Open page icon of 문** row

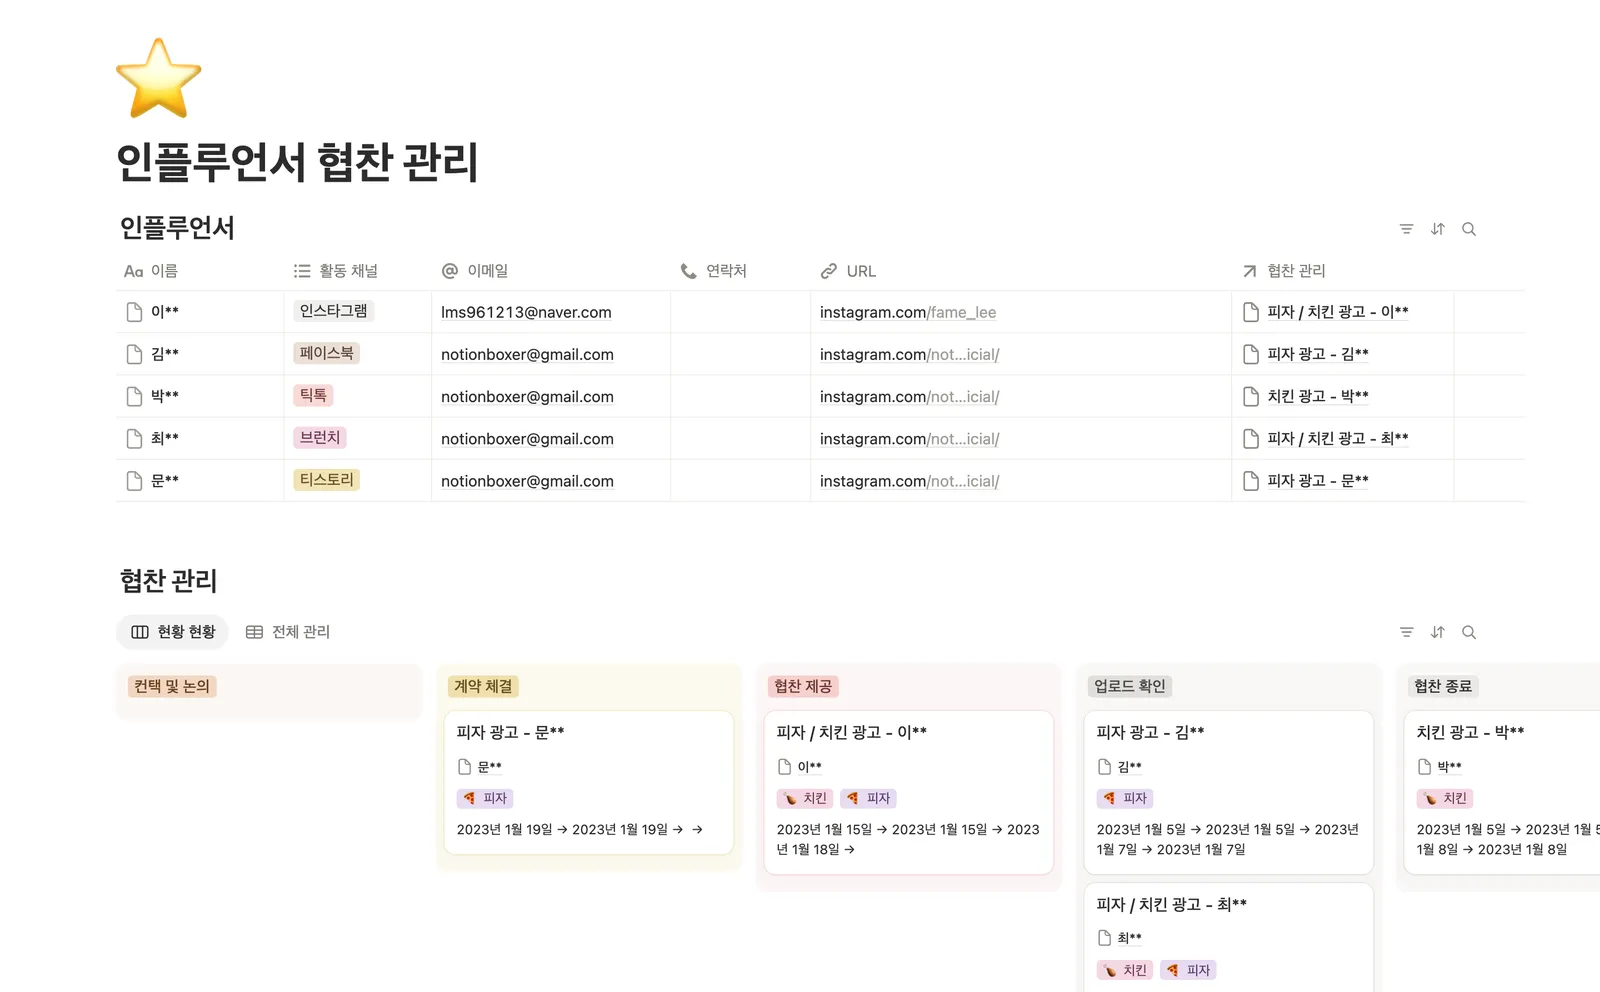[134, 481]
